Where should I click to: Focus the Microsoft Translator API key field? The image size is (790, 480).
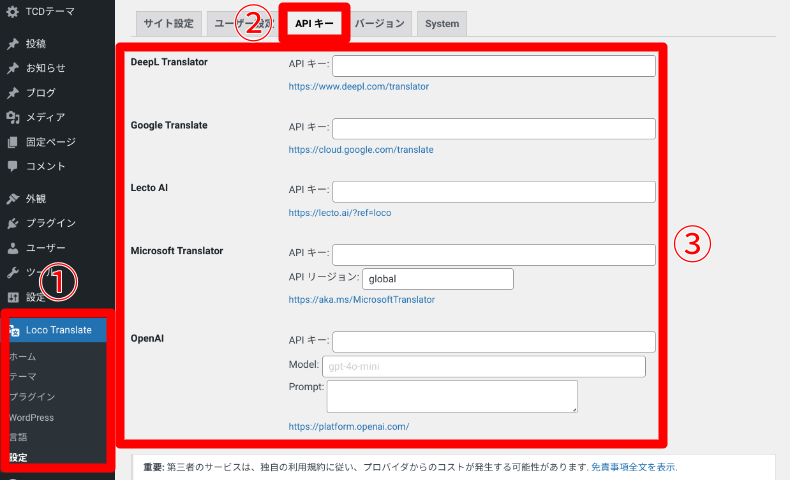(x=494, y=255)
